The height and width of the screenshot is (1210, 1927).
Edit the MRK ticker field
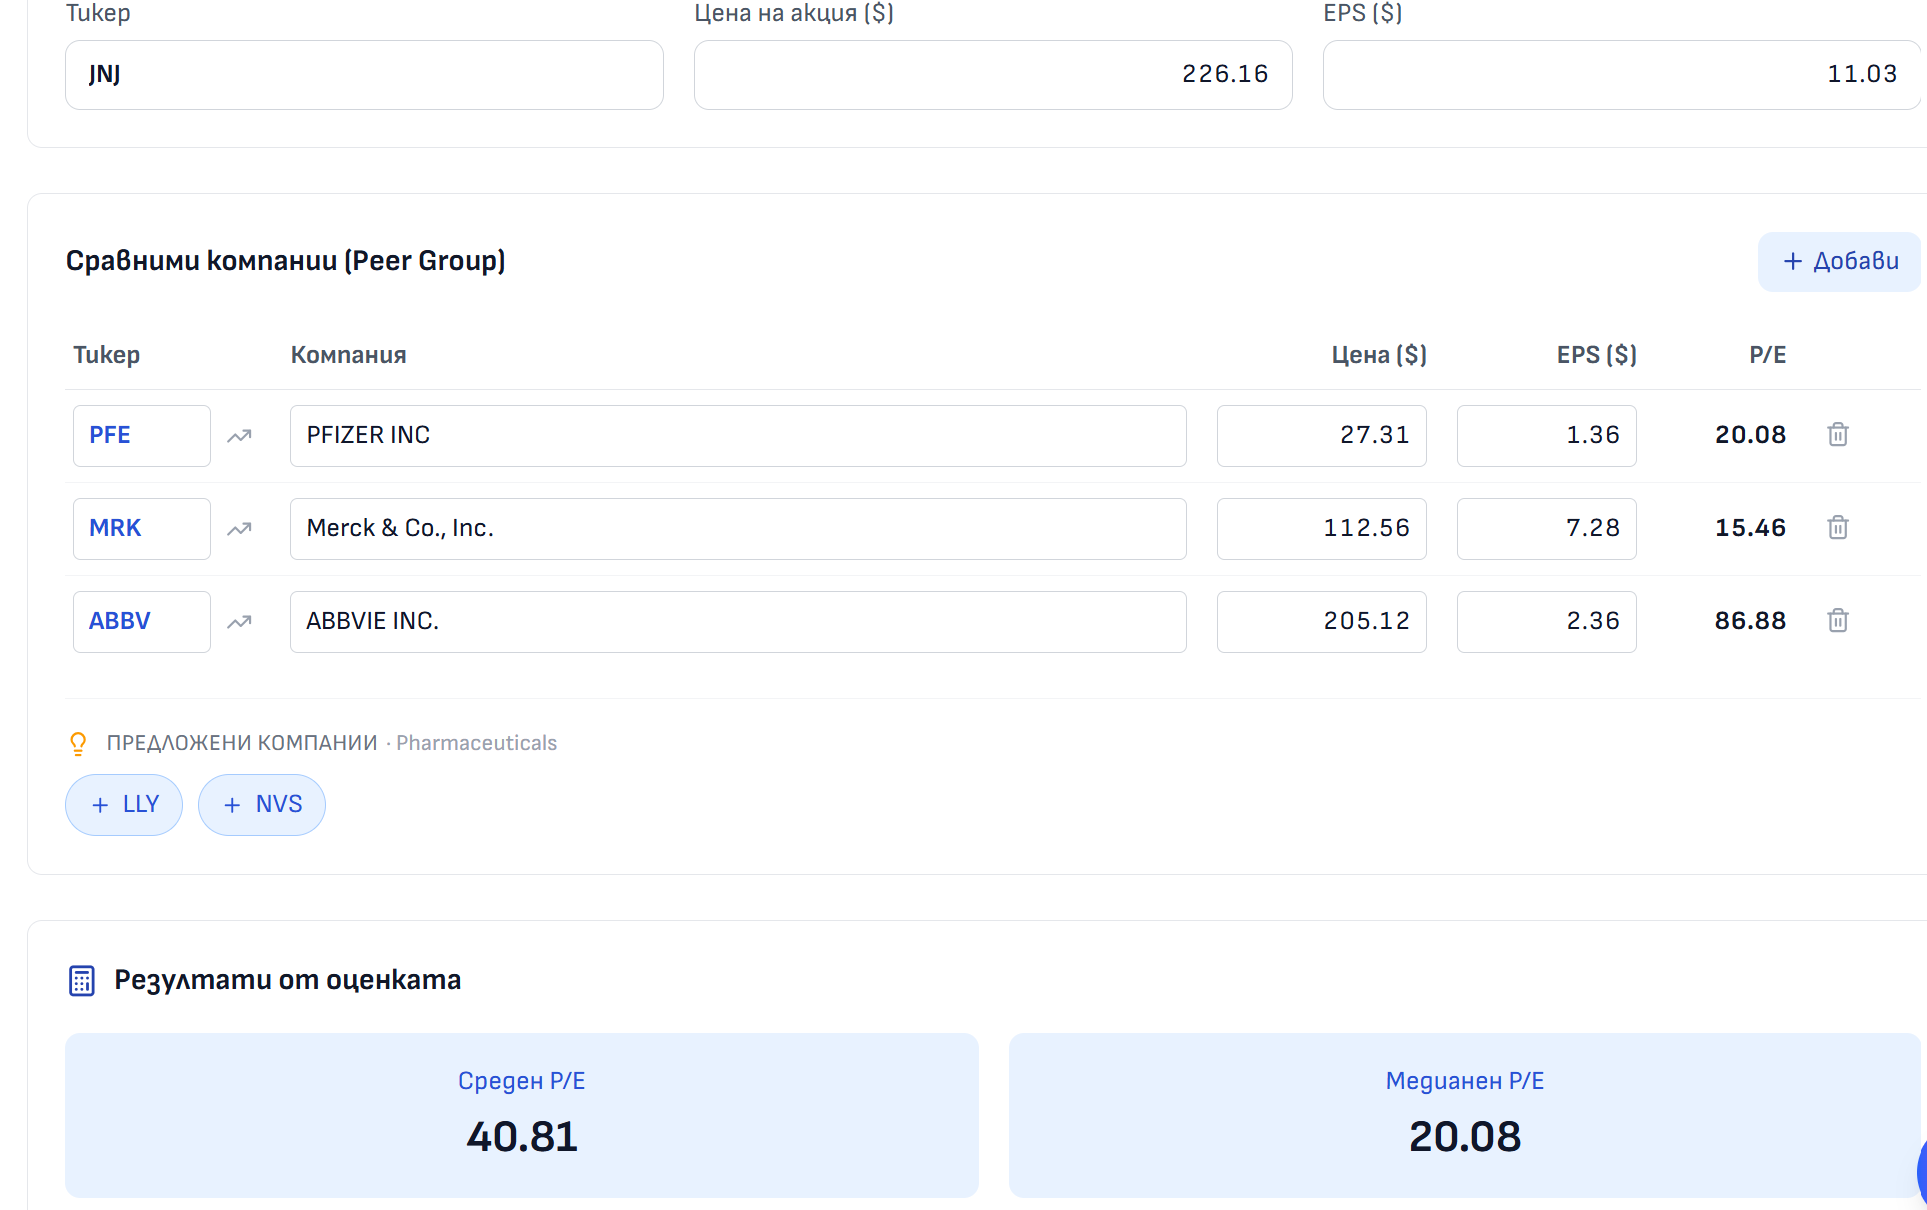pyautogui.click(x=142, y=529)
